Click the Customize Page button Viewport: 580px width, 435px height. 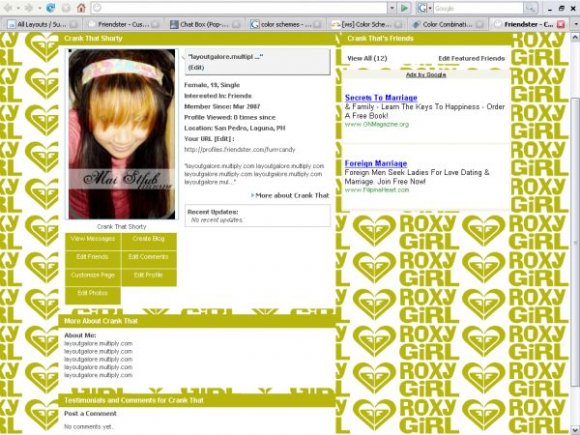coord(93,276)
